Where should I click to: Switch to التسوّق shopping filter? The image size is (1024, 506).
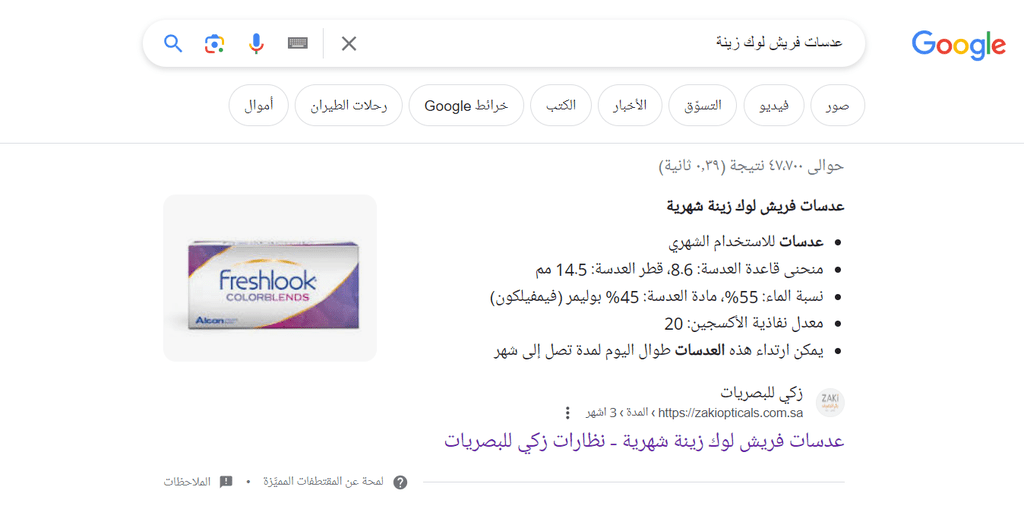[x=703, y=105]
